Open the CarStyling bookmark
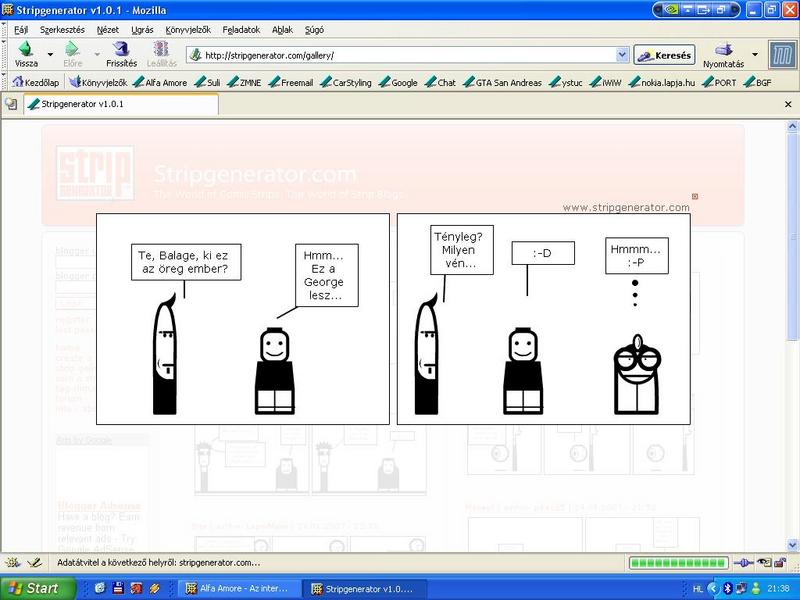 pyautogui.click(x=346, y=82)
